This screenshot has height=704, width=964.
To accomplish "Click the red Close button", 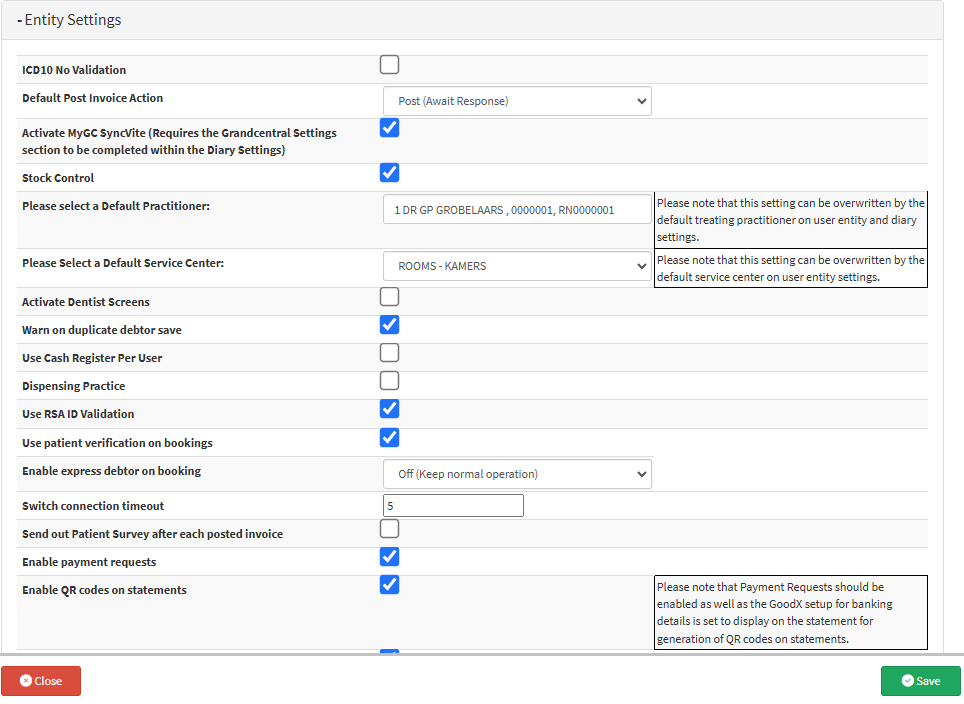I will coord(41,681).
